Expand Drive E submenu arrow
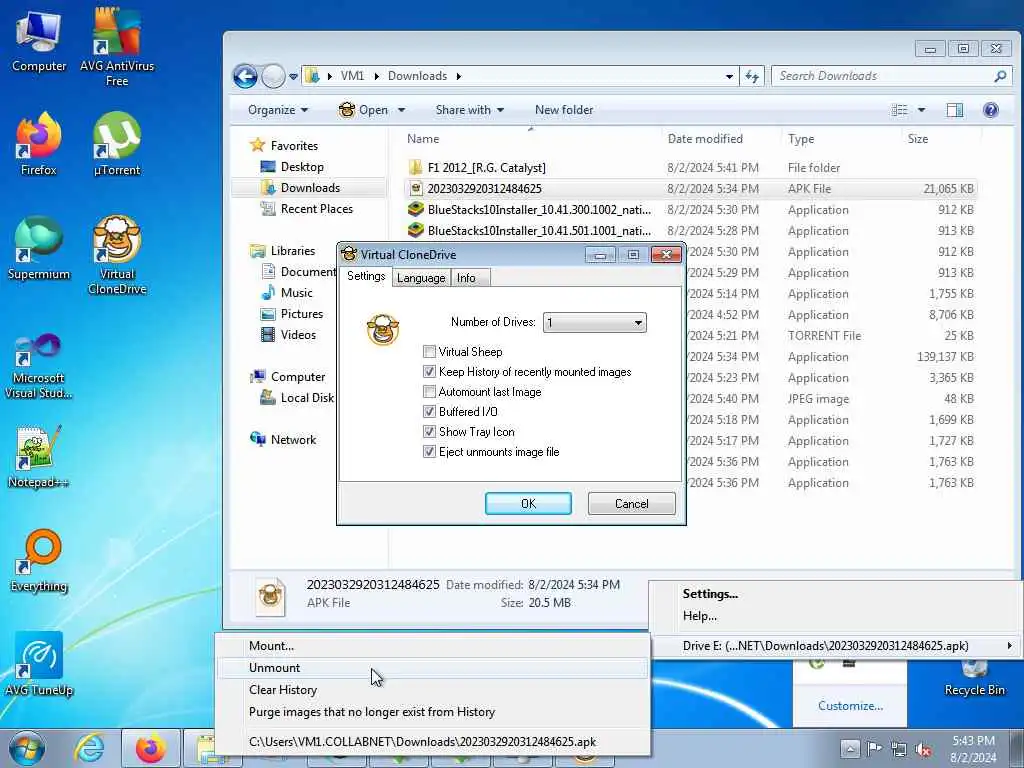The height and width of the screenshot is (768, 1024). tap(1010, 646)
